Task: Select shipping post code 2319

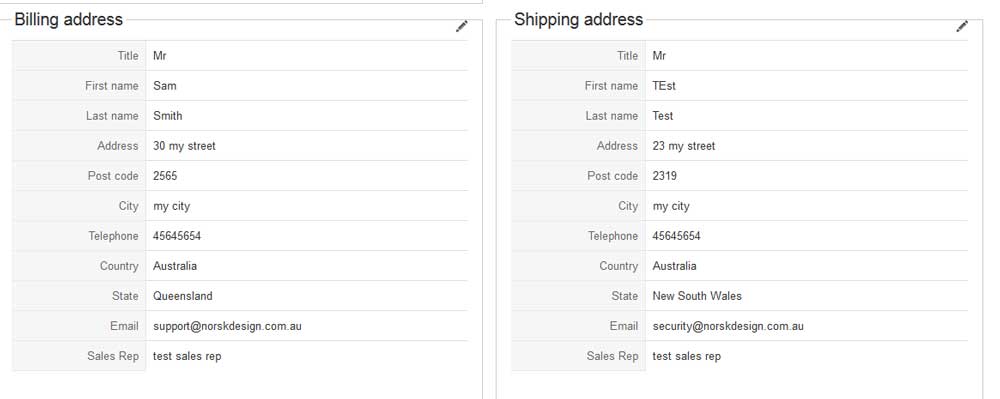Action: pyautogui.click(x=665, y=176)
